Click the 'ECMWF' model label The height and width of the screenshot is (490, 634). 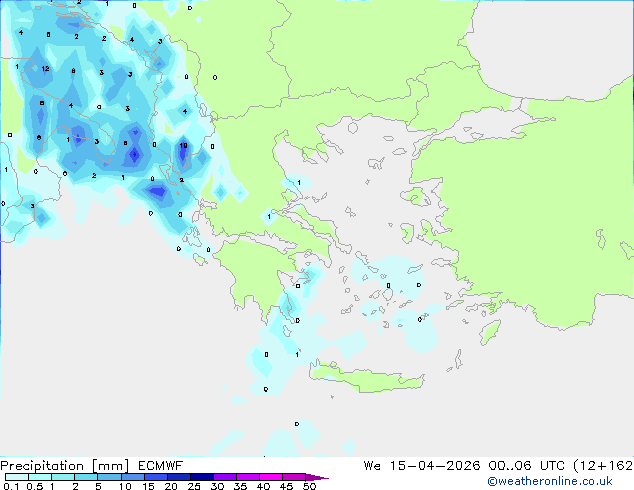(x=161, y=466)
